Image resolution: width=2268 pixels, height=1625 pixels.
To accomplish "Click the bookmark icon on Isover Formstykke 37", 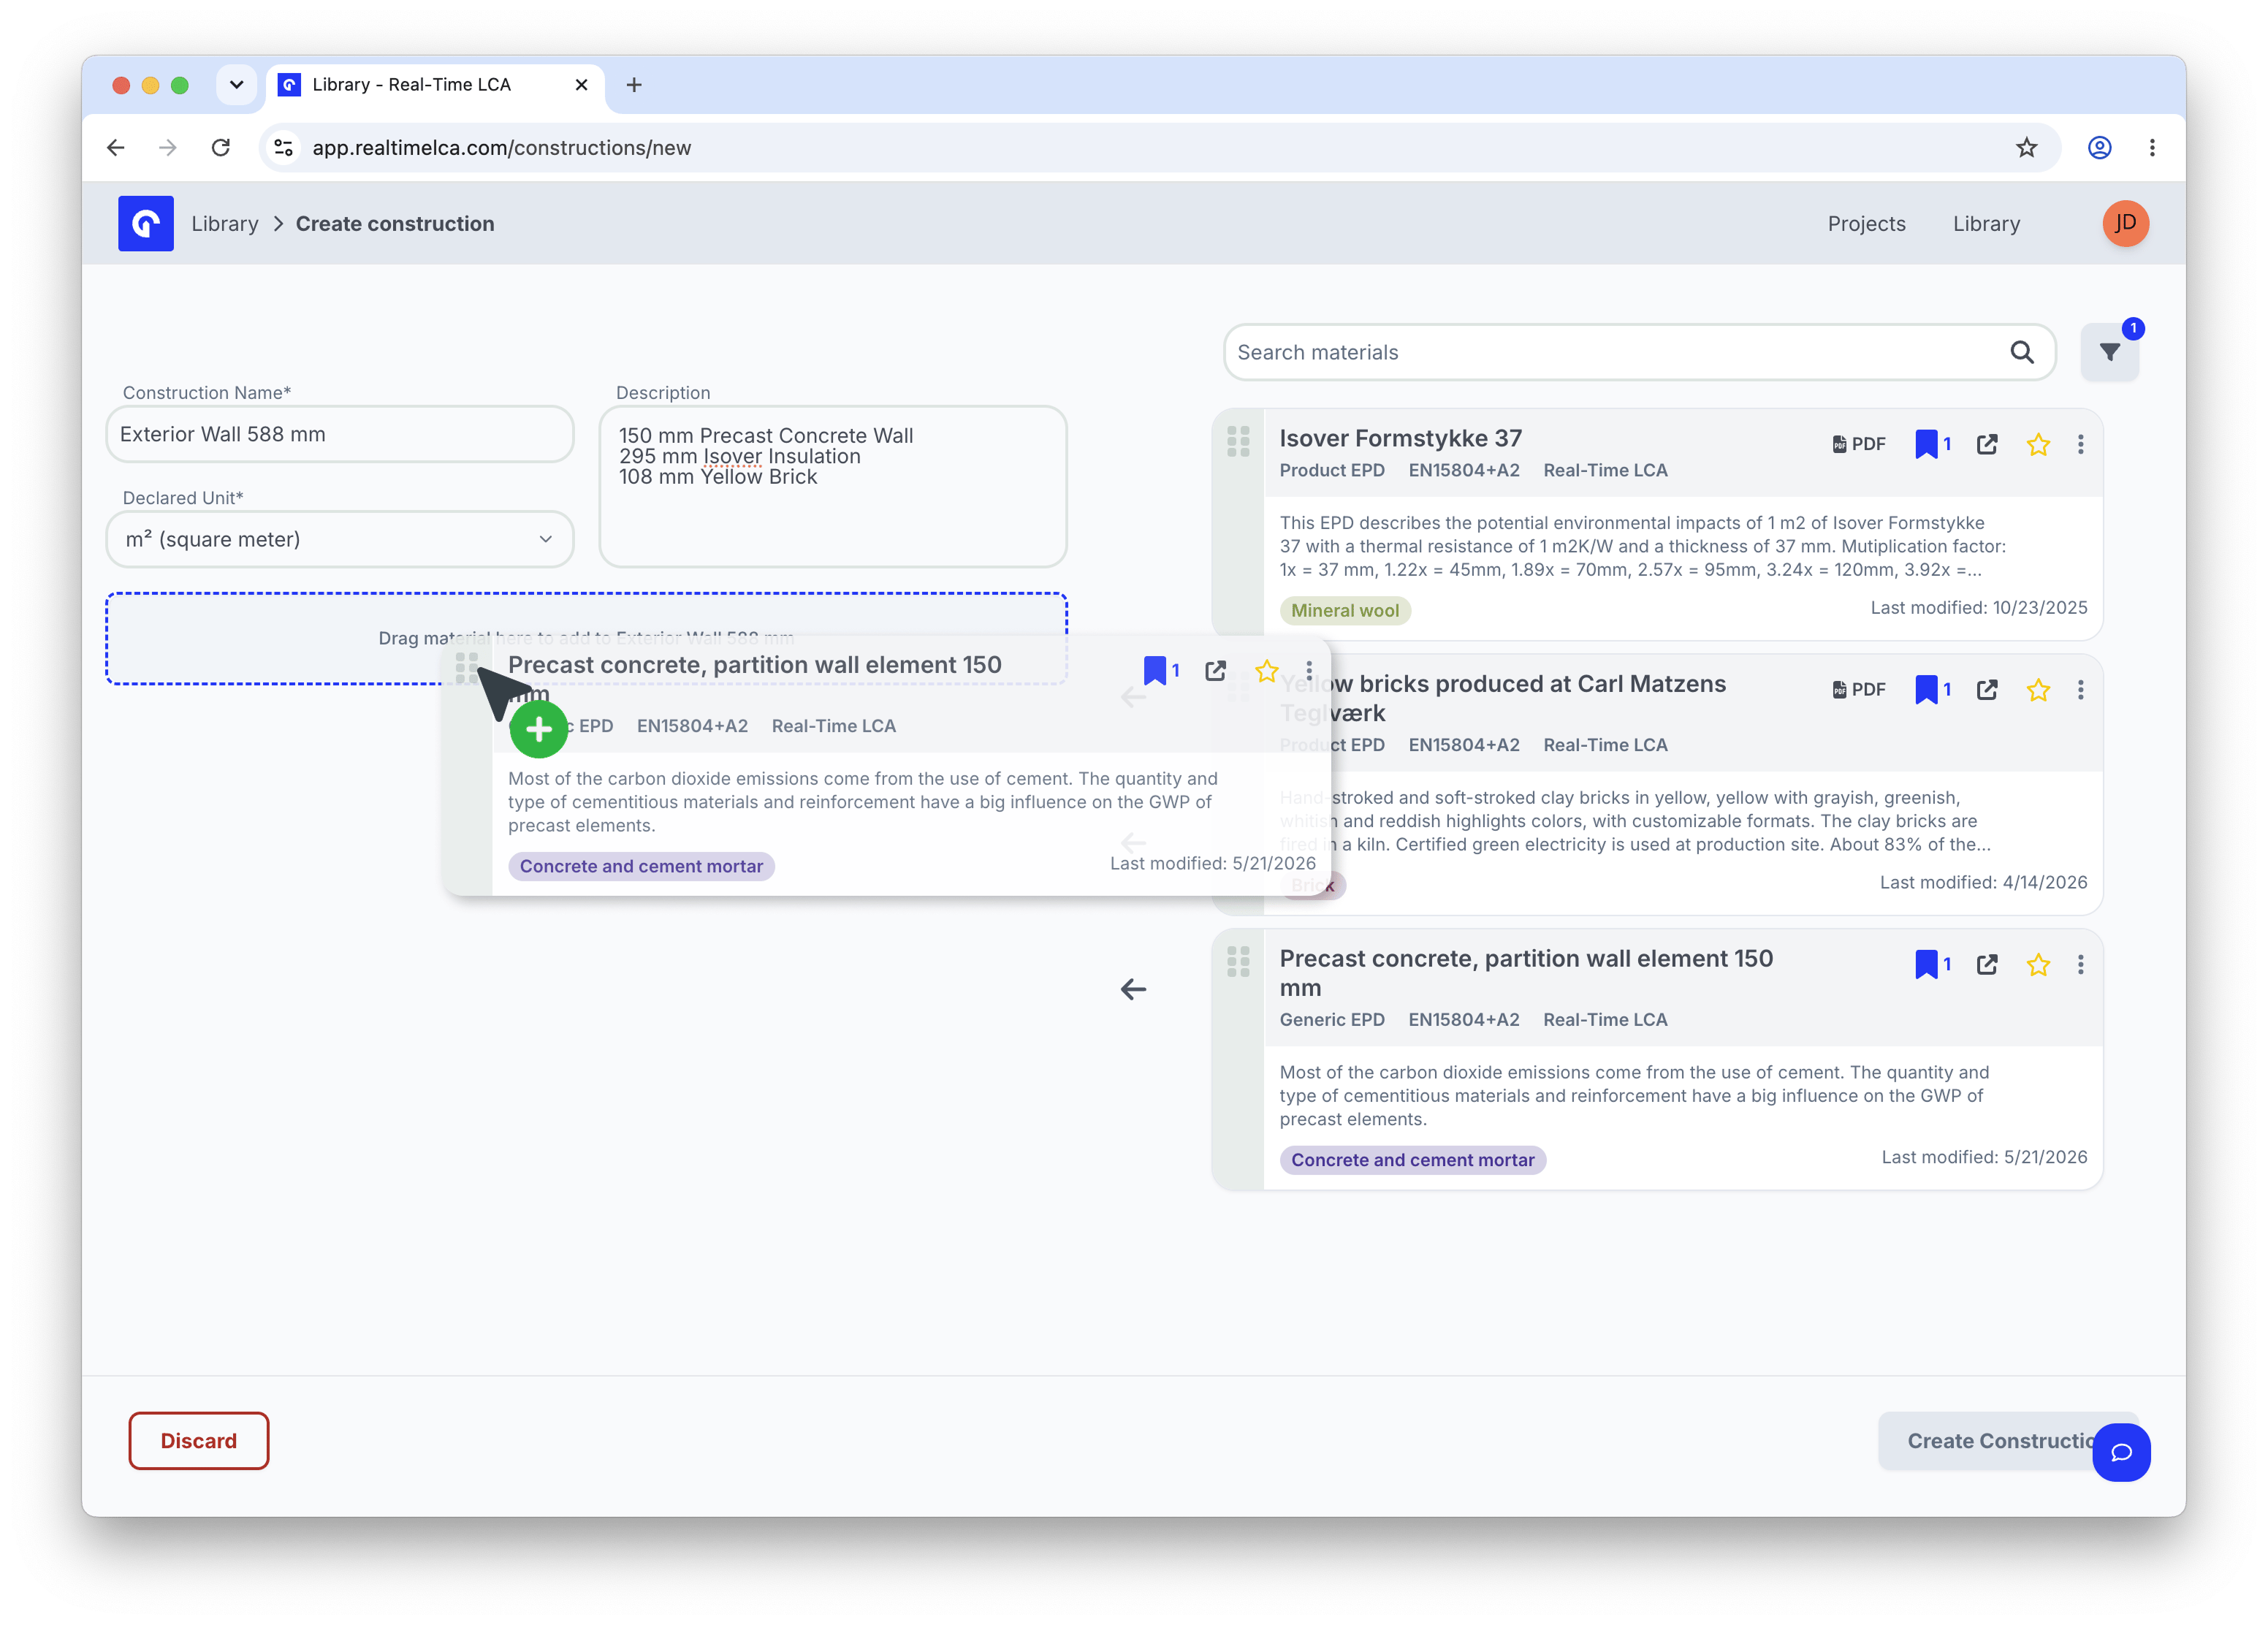I will click(1926, 444).
